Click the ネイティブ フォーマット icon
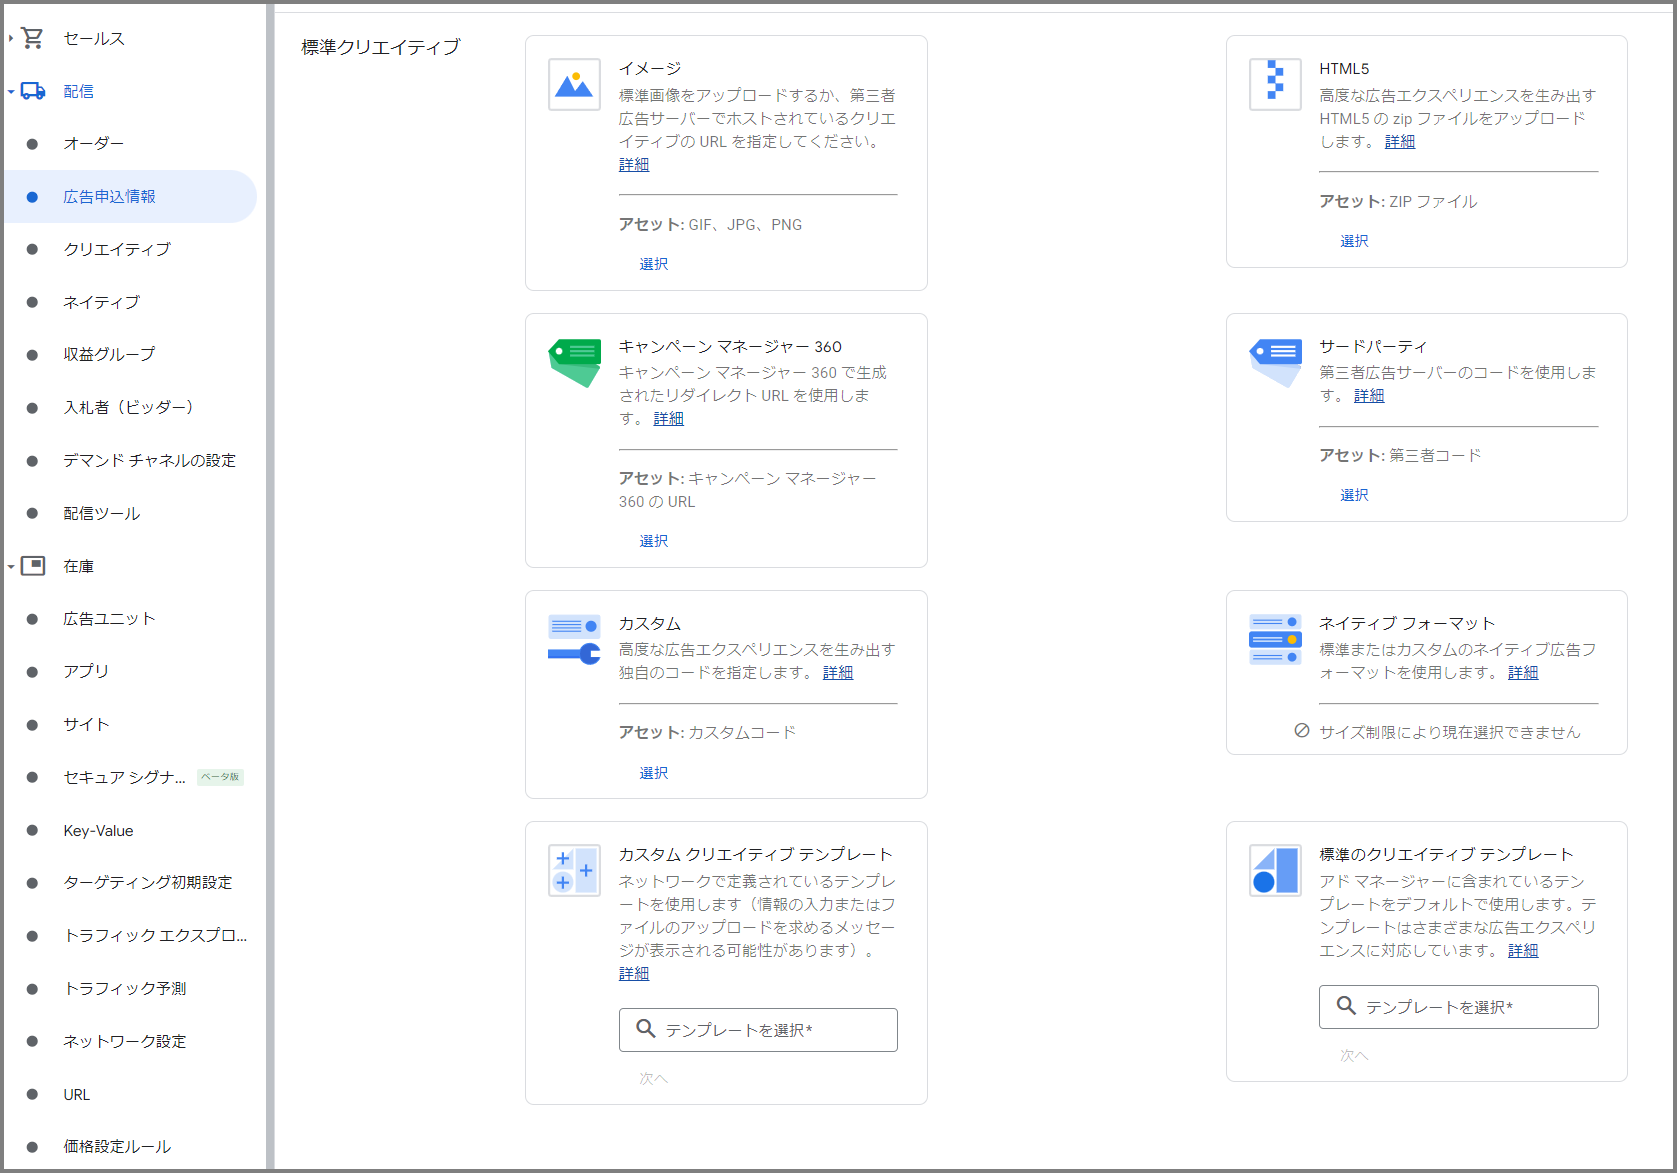Image resolution: width=1677 pixels, height=1173 pixels. (x=1275, y=640)
